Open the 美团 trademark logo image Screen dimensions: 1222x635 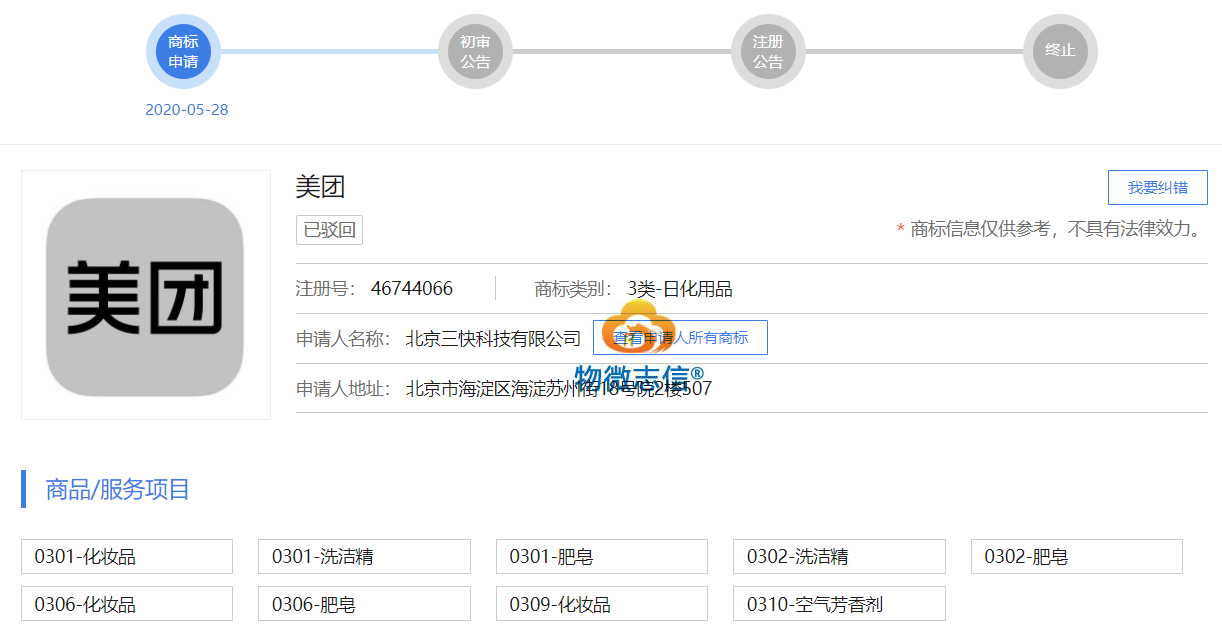coord(146,295)
